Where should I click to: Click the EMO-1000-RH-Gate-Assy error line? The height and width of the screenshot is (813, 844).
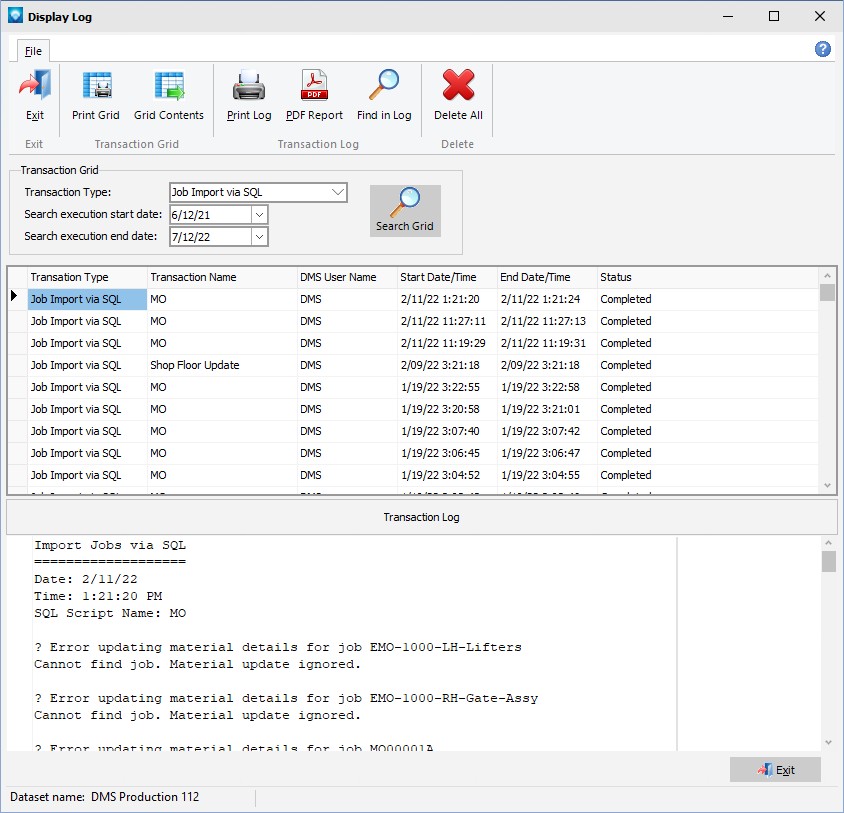[x=286, y=698]
